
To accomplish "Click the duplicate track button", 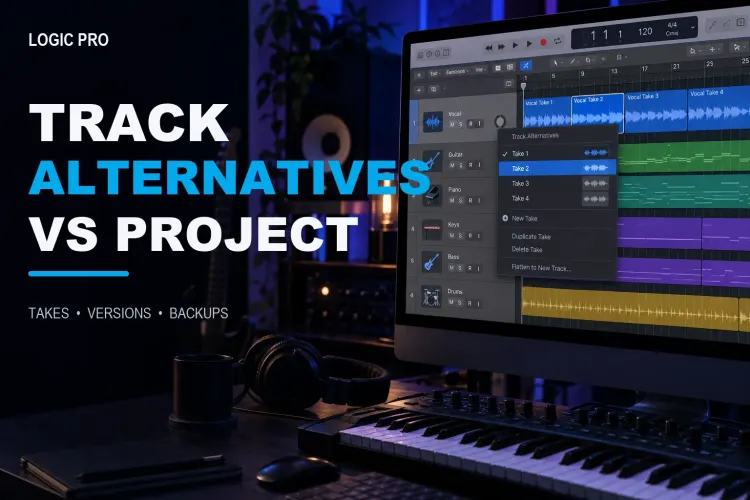I will pyautogui.click(x=434, y=89).
